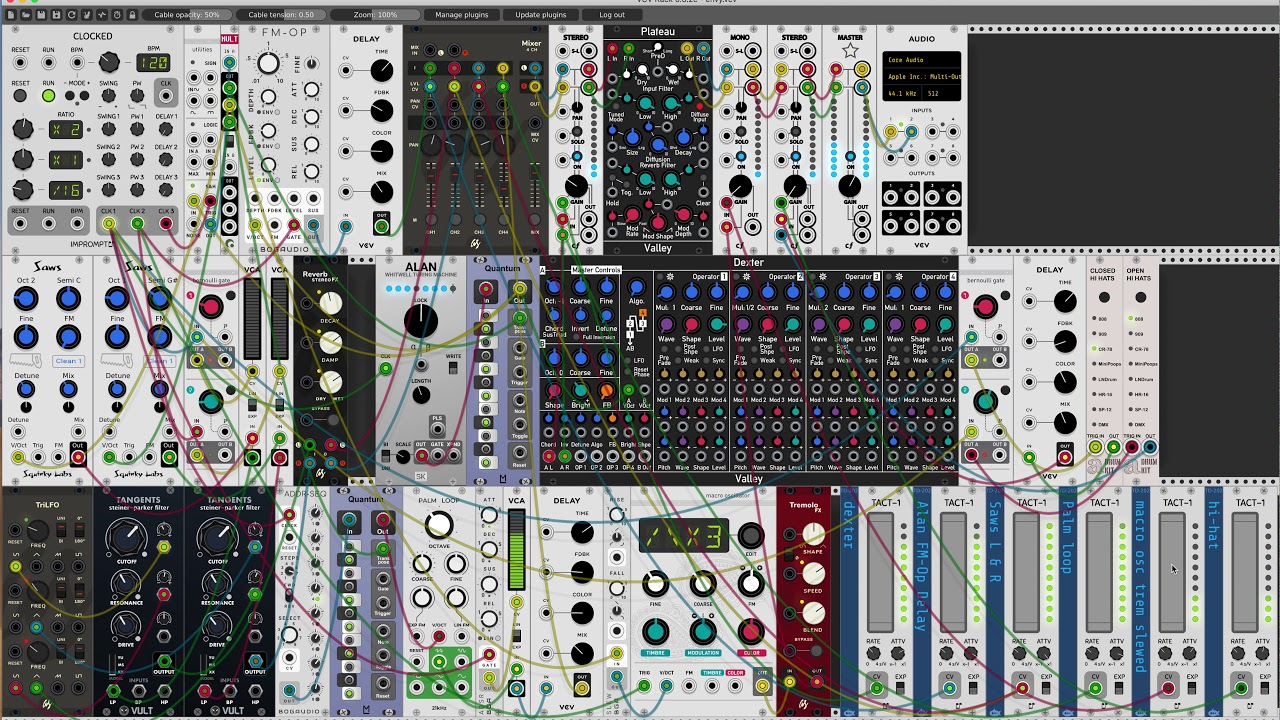Click the green OUT jack on top Delay module
The height and width of the screenshot is (720, 1280).
(x=381, y=225)
